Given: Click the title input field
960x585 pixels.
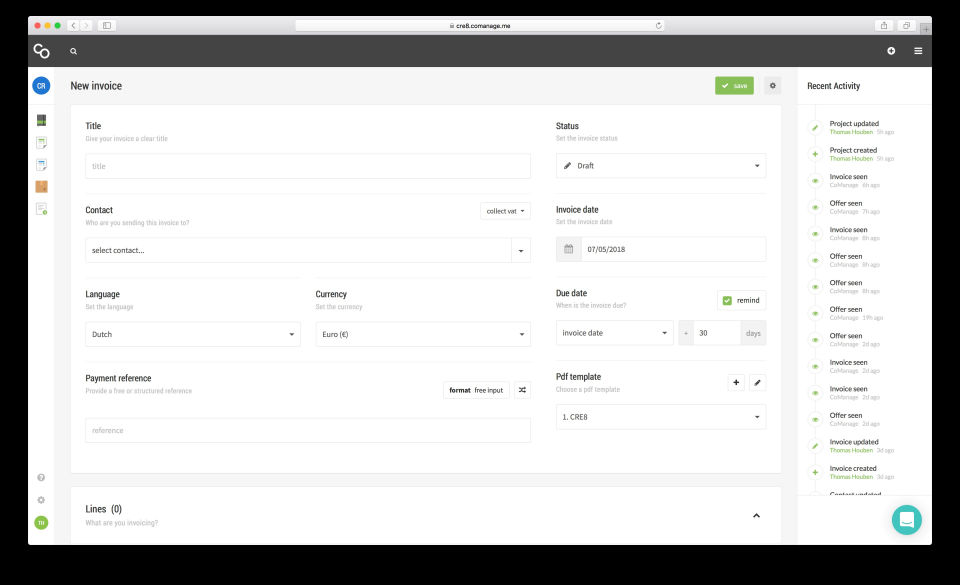Looking at the screenshot, I should click(x=307, y=166).
